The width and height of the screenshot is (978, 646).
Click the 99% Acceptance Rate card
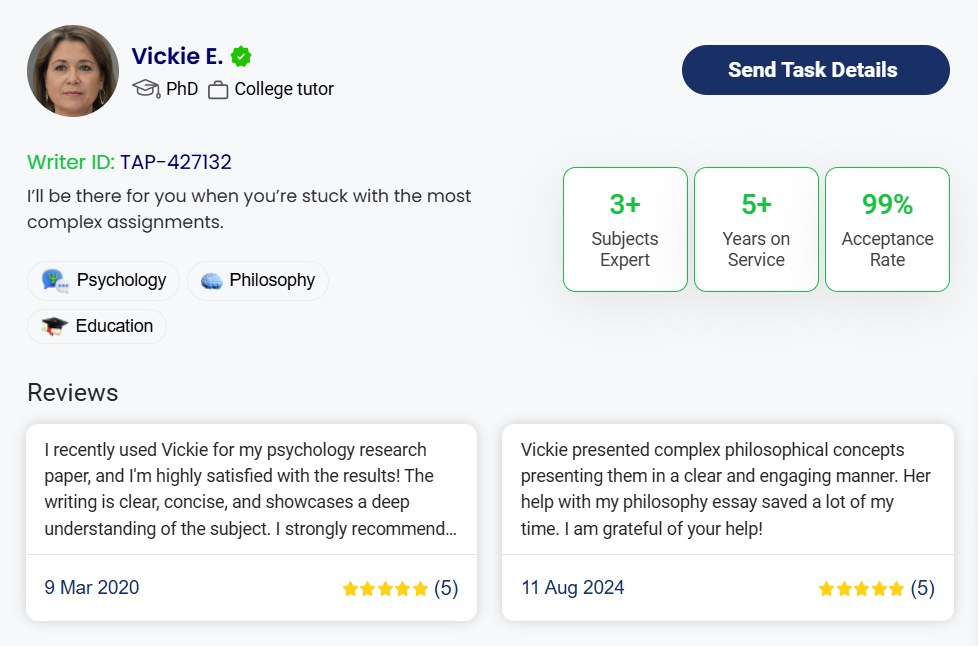[x=887, y=230]
